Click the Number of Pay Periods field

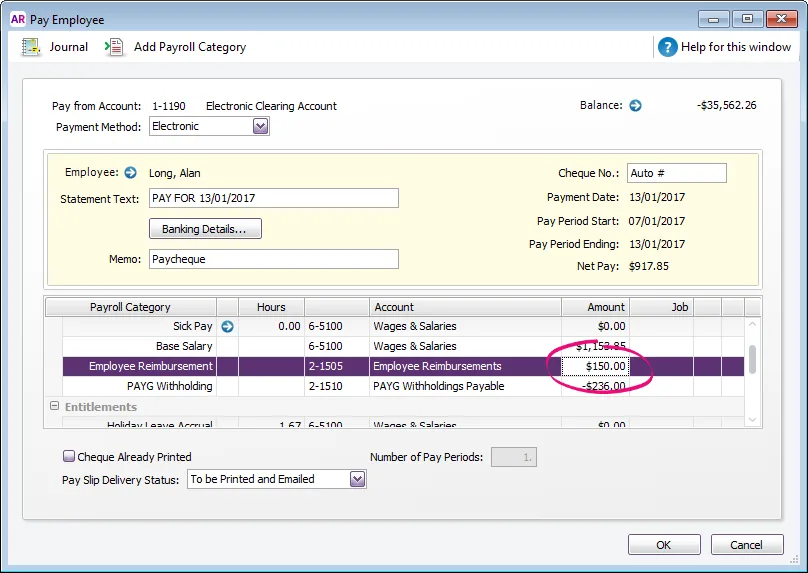(x=514, y=457)
